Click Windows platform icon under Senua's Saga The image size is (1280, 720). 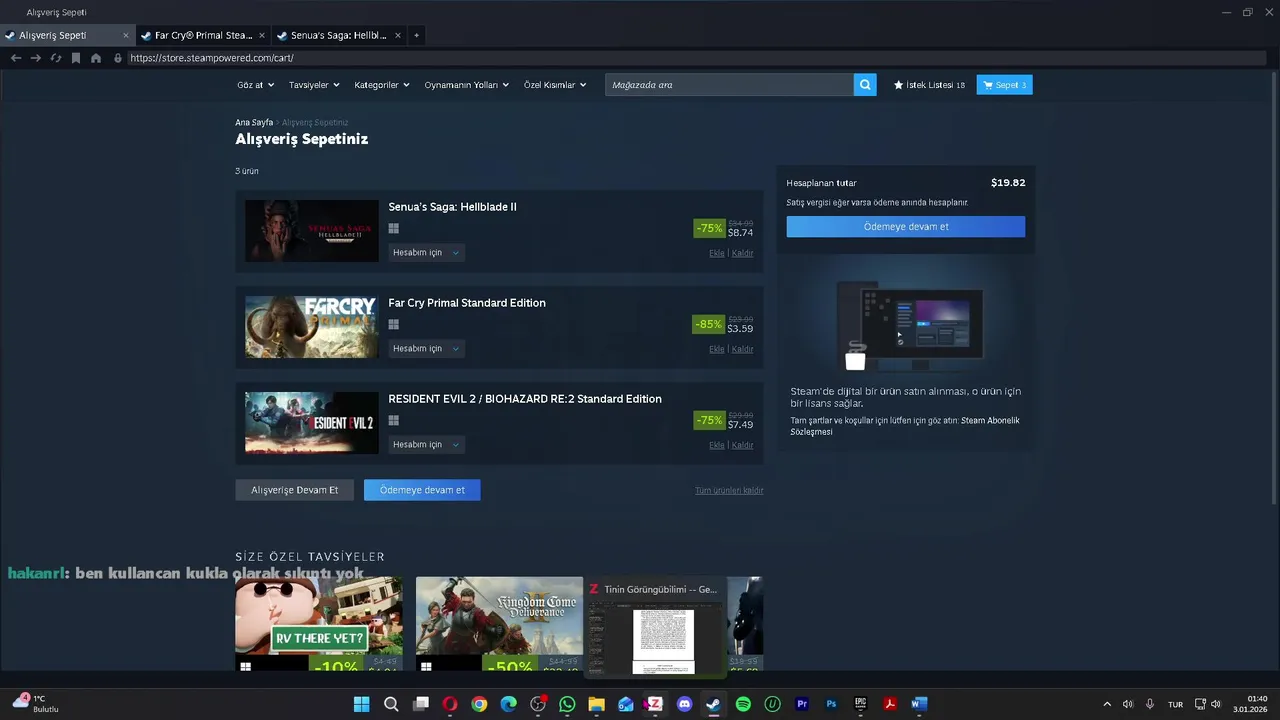pyautogui.click(x=394, y=229)
